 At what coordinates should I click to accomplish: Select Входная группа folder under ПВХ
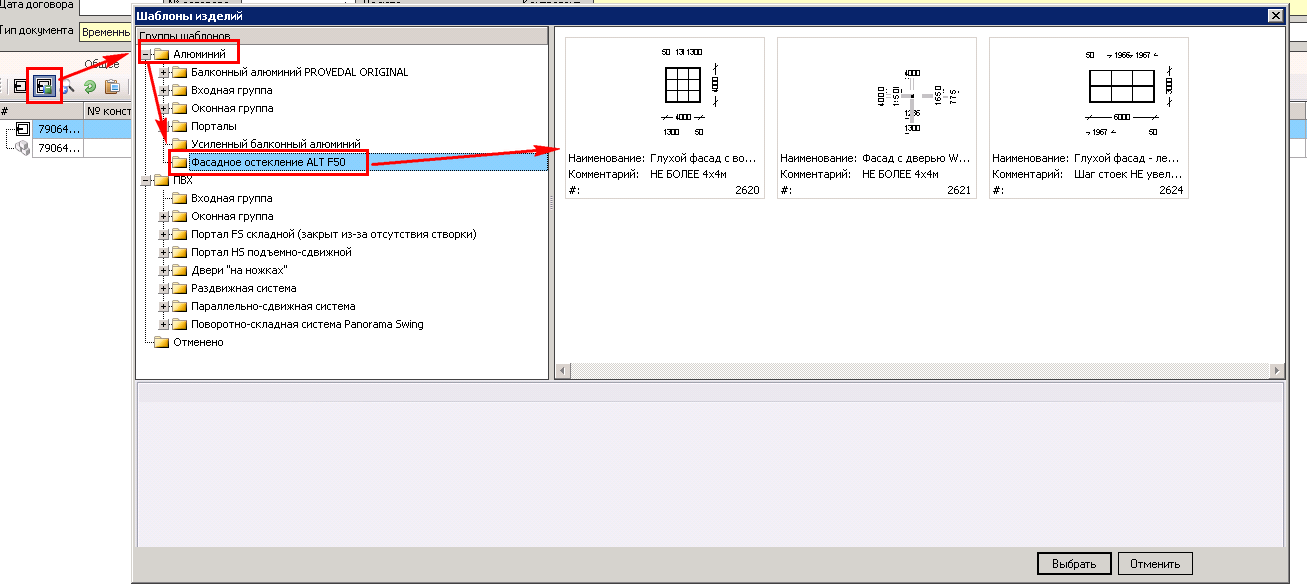[231, 198]
